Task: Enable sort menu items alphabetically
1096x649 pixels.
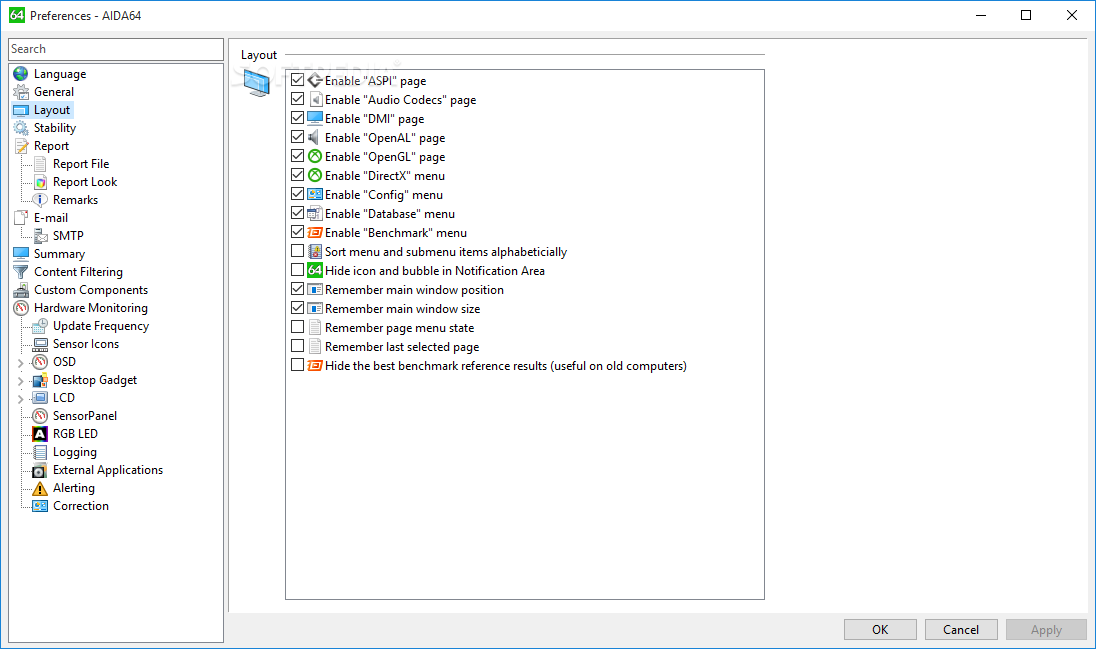Action: [298, 251]
